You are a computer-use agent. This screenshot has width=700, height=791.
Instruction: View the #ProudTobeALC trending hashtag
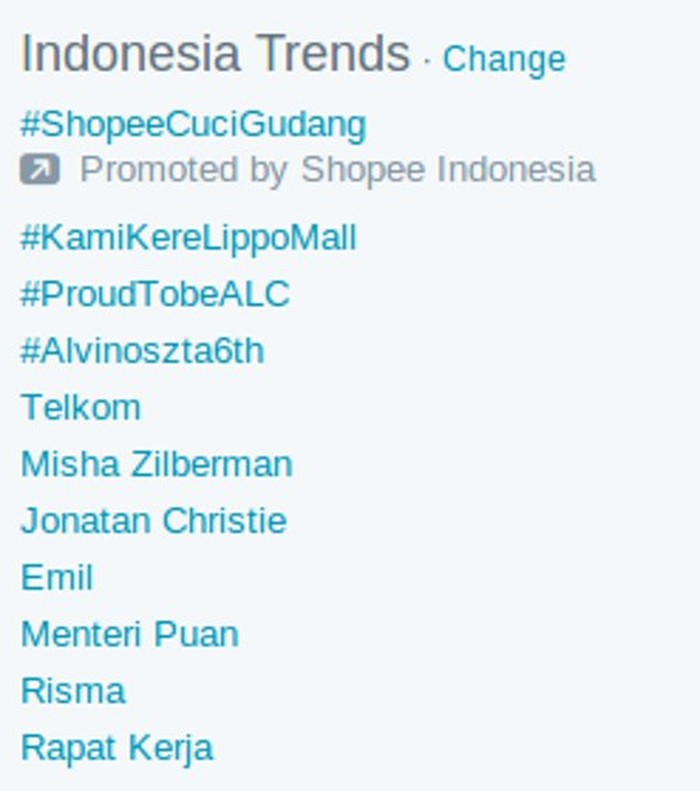click(155, 294)
